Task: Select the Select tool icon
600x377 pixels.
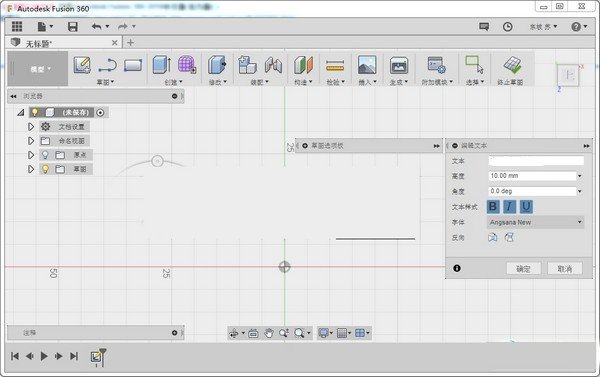Action: [474, 64]
